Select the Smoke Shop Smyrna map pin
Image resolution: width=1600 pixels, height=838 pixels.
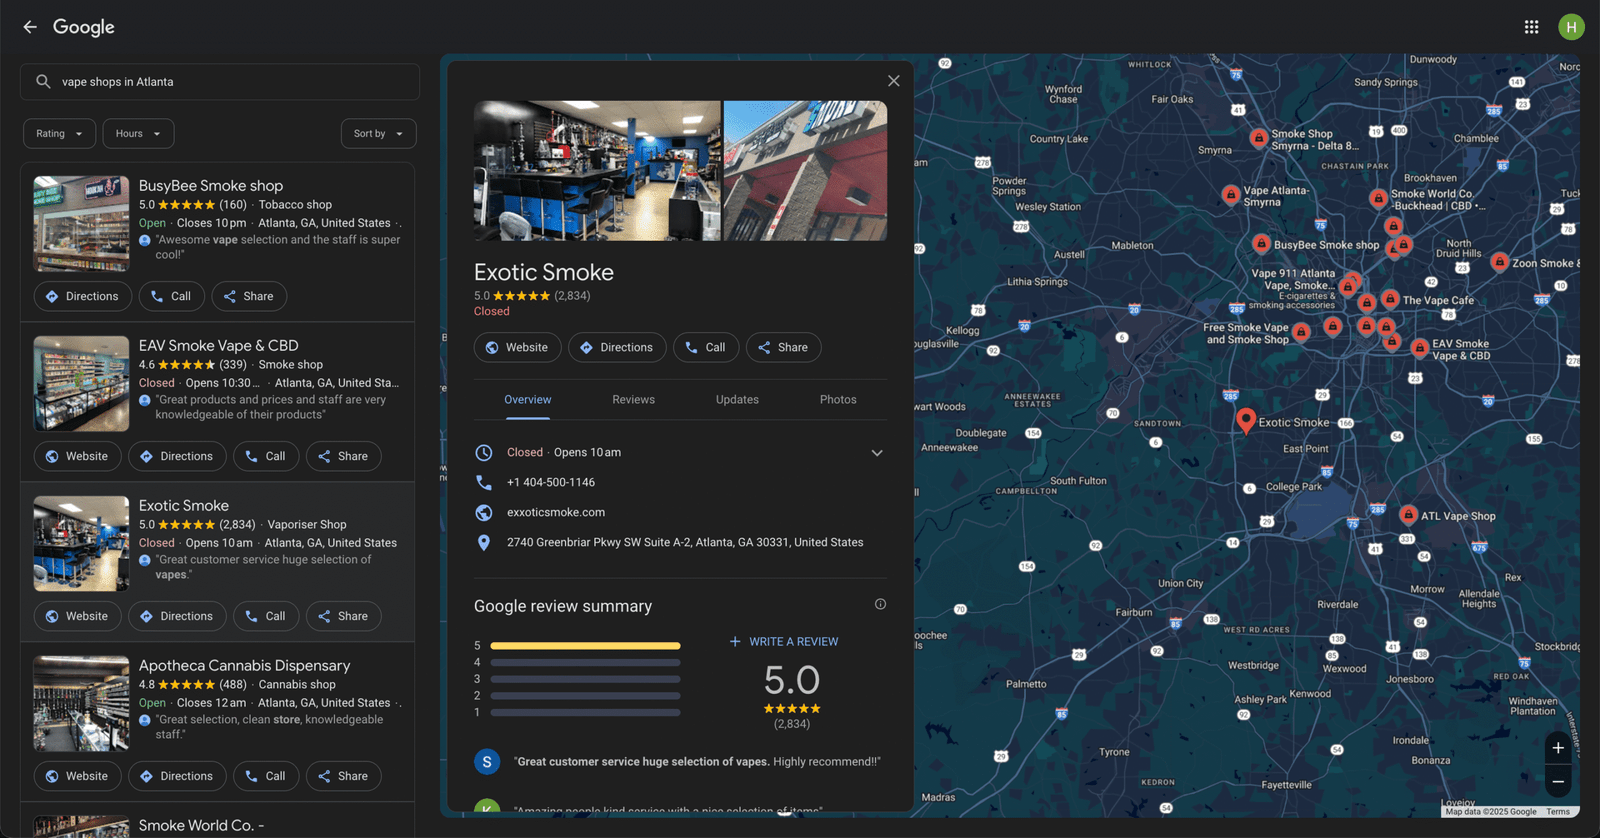pos(1259,138)
